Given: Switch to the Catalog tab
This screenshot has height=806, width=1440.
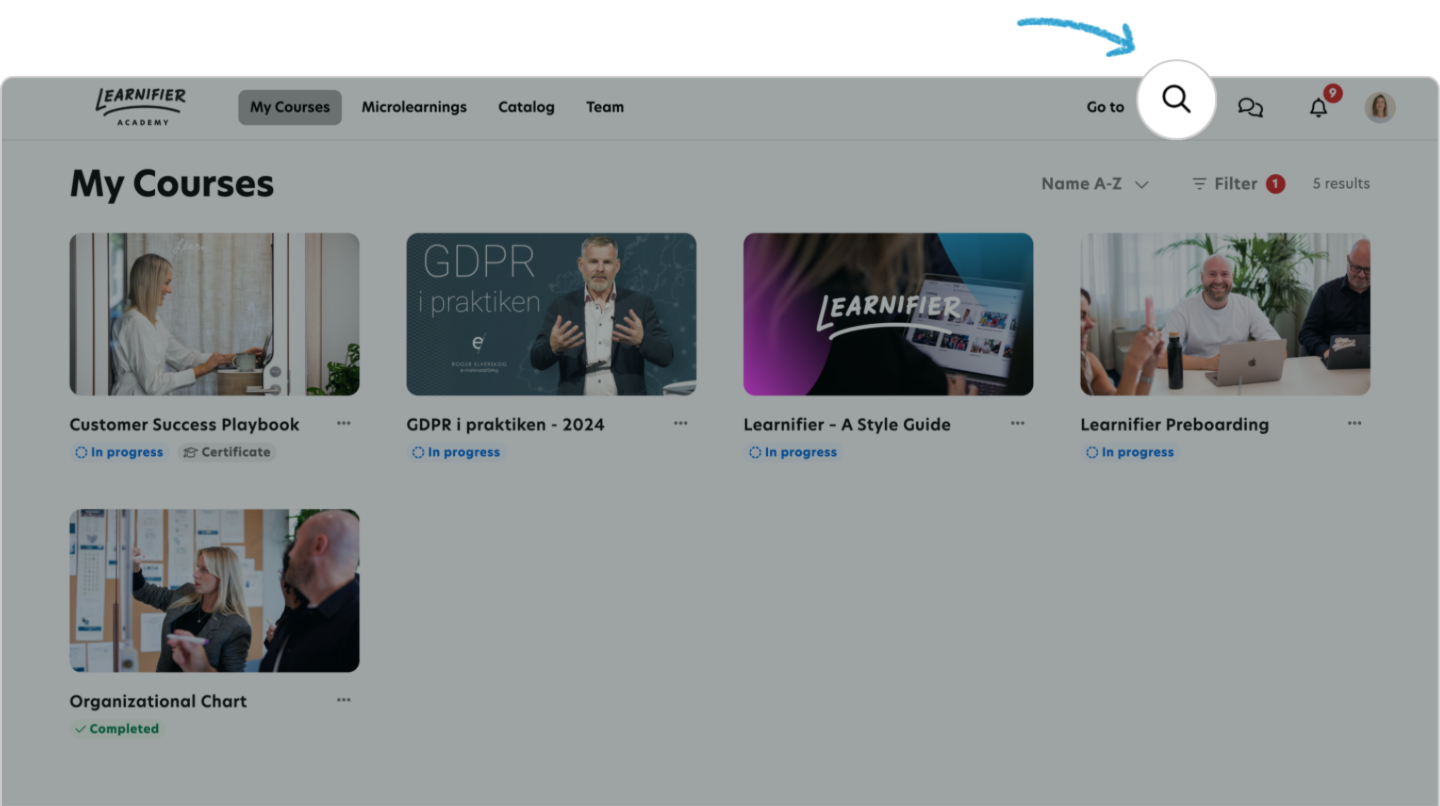Looking at the screenshot, I should point(526,107).
